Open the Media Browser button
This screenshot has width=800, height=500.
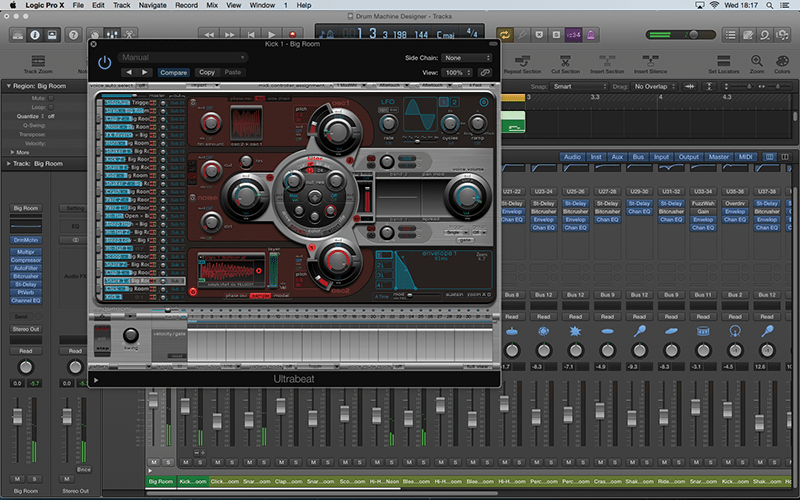(x=782, y=35)
